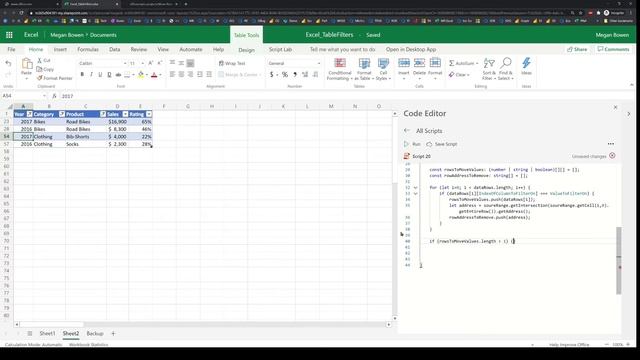Open Conditional Formatting menu
The height and width of the screenshot is (360, 640).
click(x=339, y=69)
